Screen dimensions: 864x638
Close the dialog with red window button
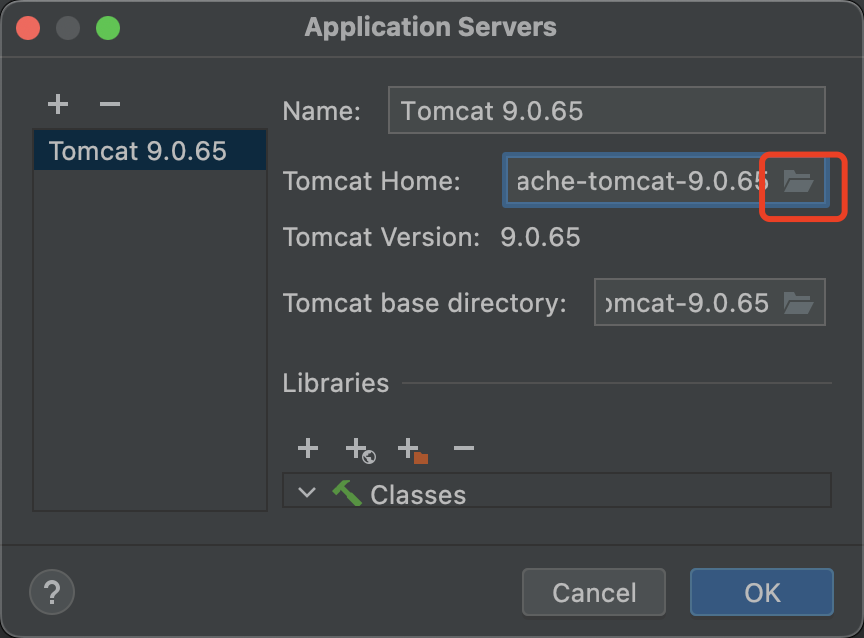coord(28,28)
